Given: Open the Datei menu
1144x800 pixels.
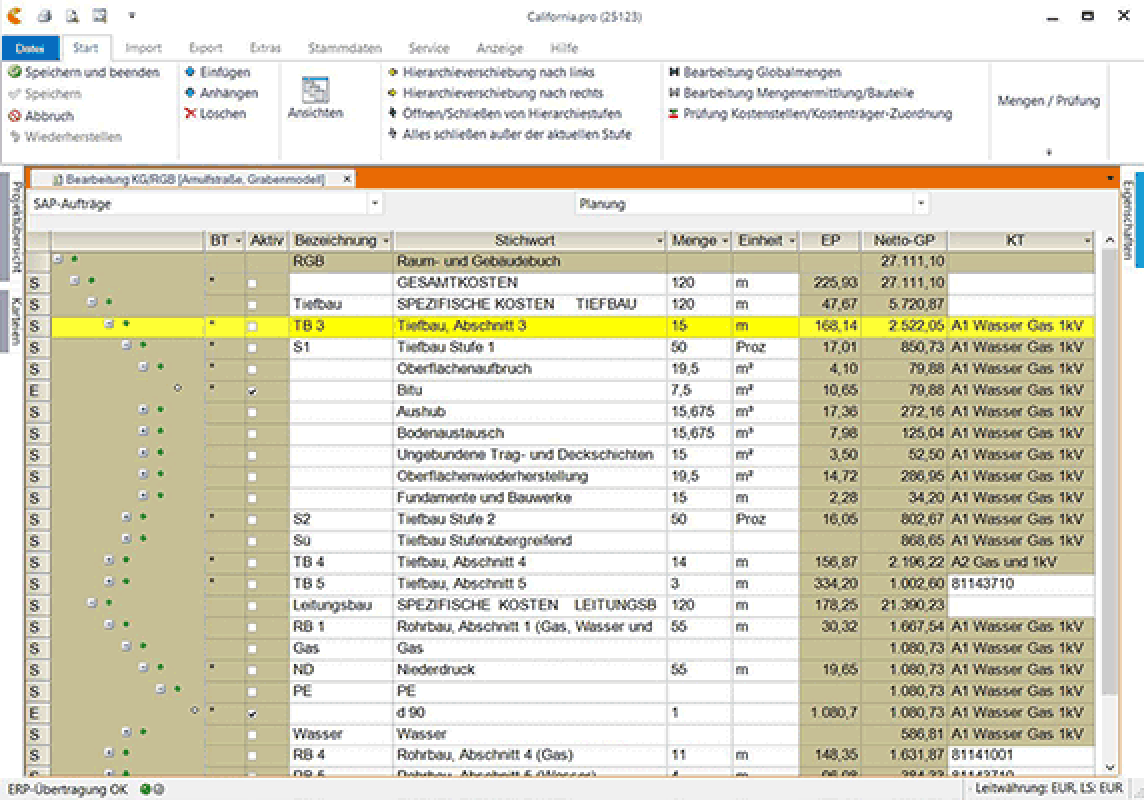Looking at the screenshot, I should [30, 48].
